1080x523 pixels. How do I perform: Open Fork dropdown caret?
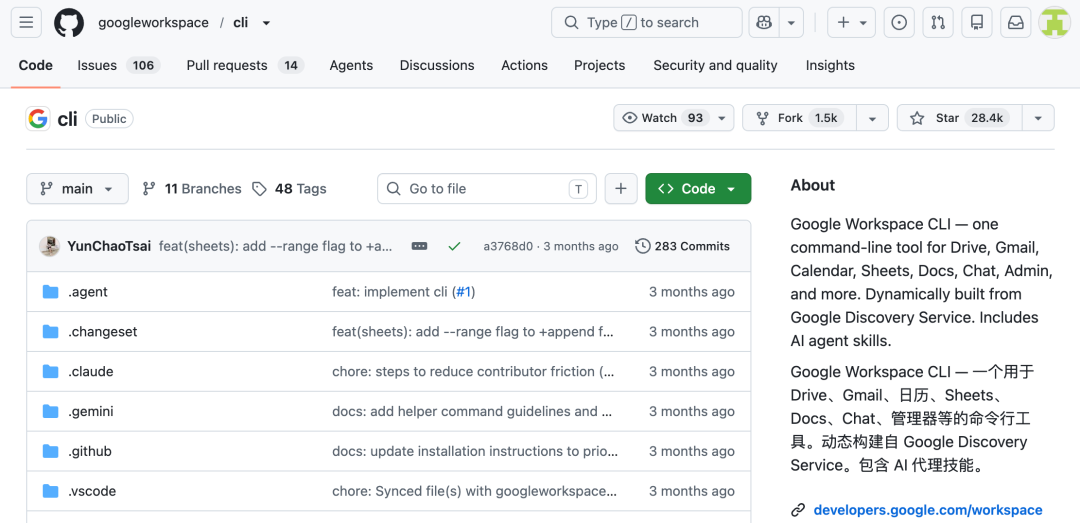(x=873, y=118)
